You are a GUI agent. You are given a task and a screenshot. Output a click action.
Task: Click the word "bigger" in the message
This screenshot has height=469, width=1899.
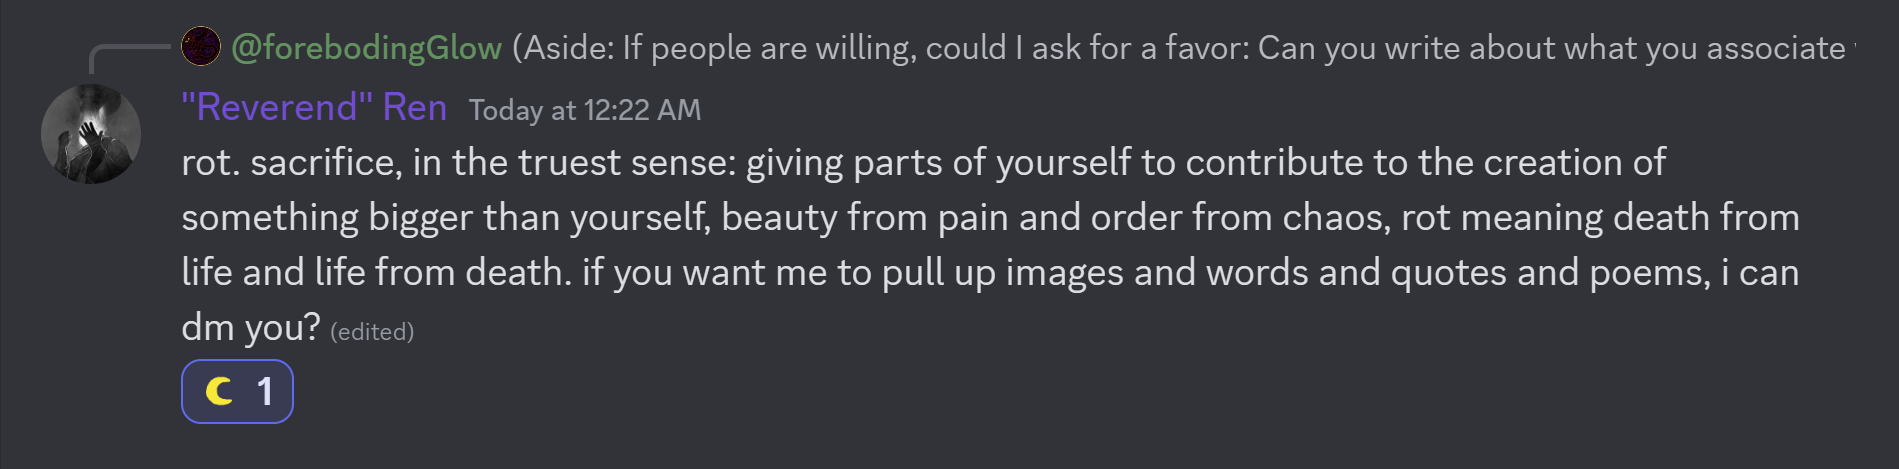click(421, 217)
